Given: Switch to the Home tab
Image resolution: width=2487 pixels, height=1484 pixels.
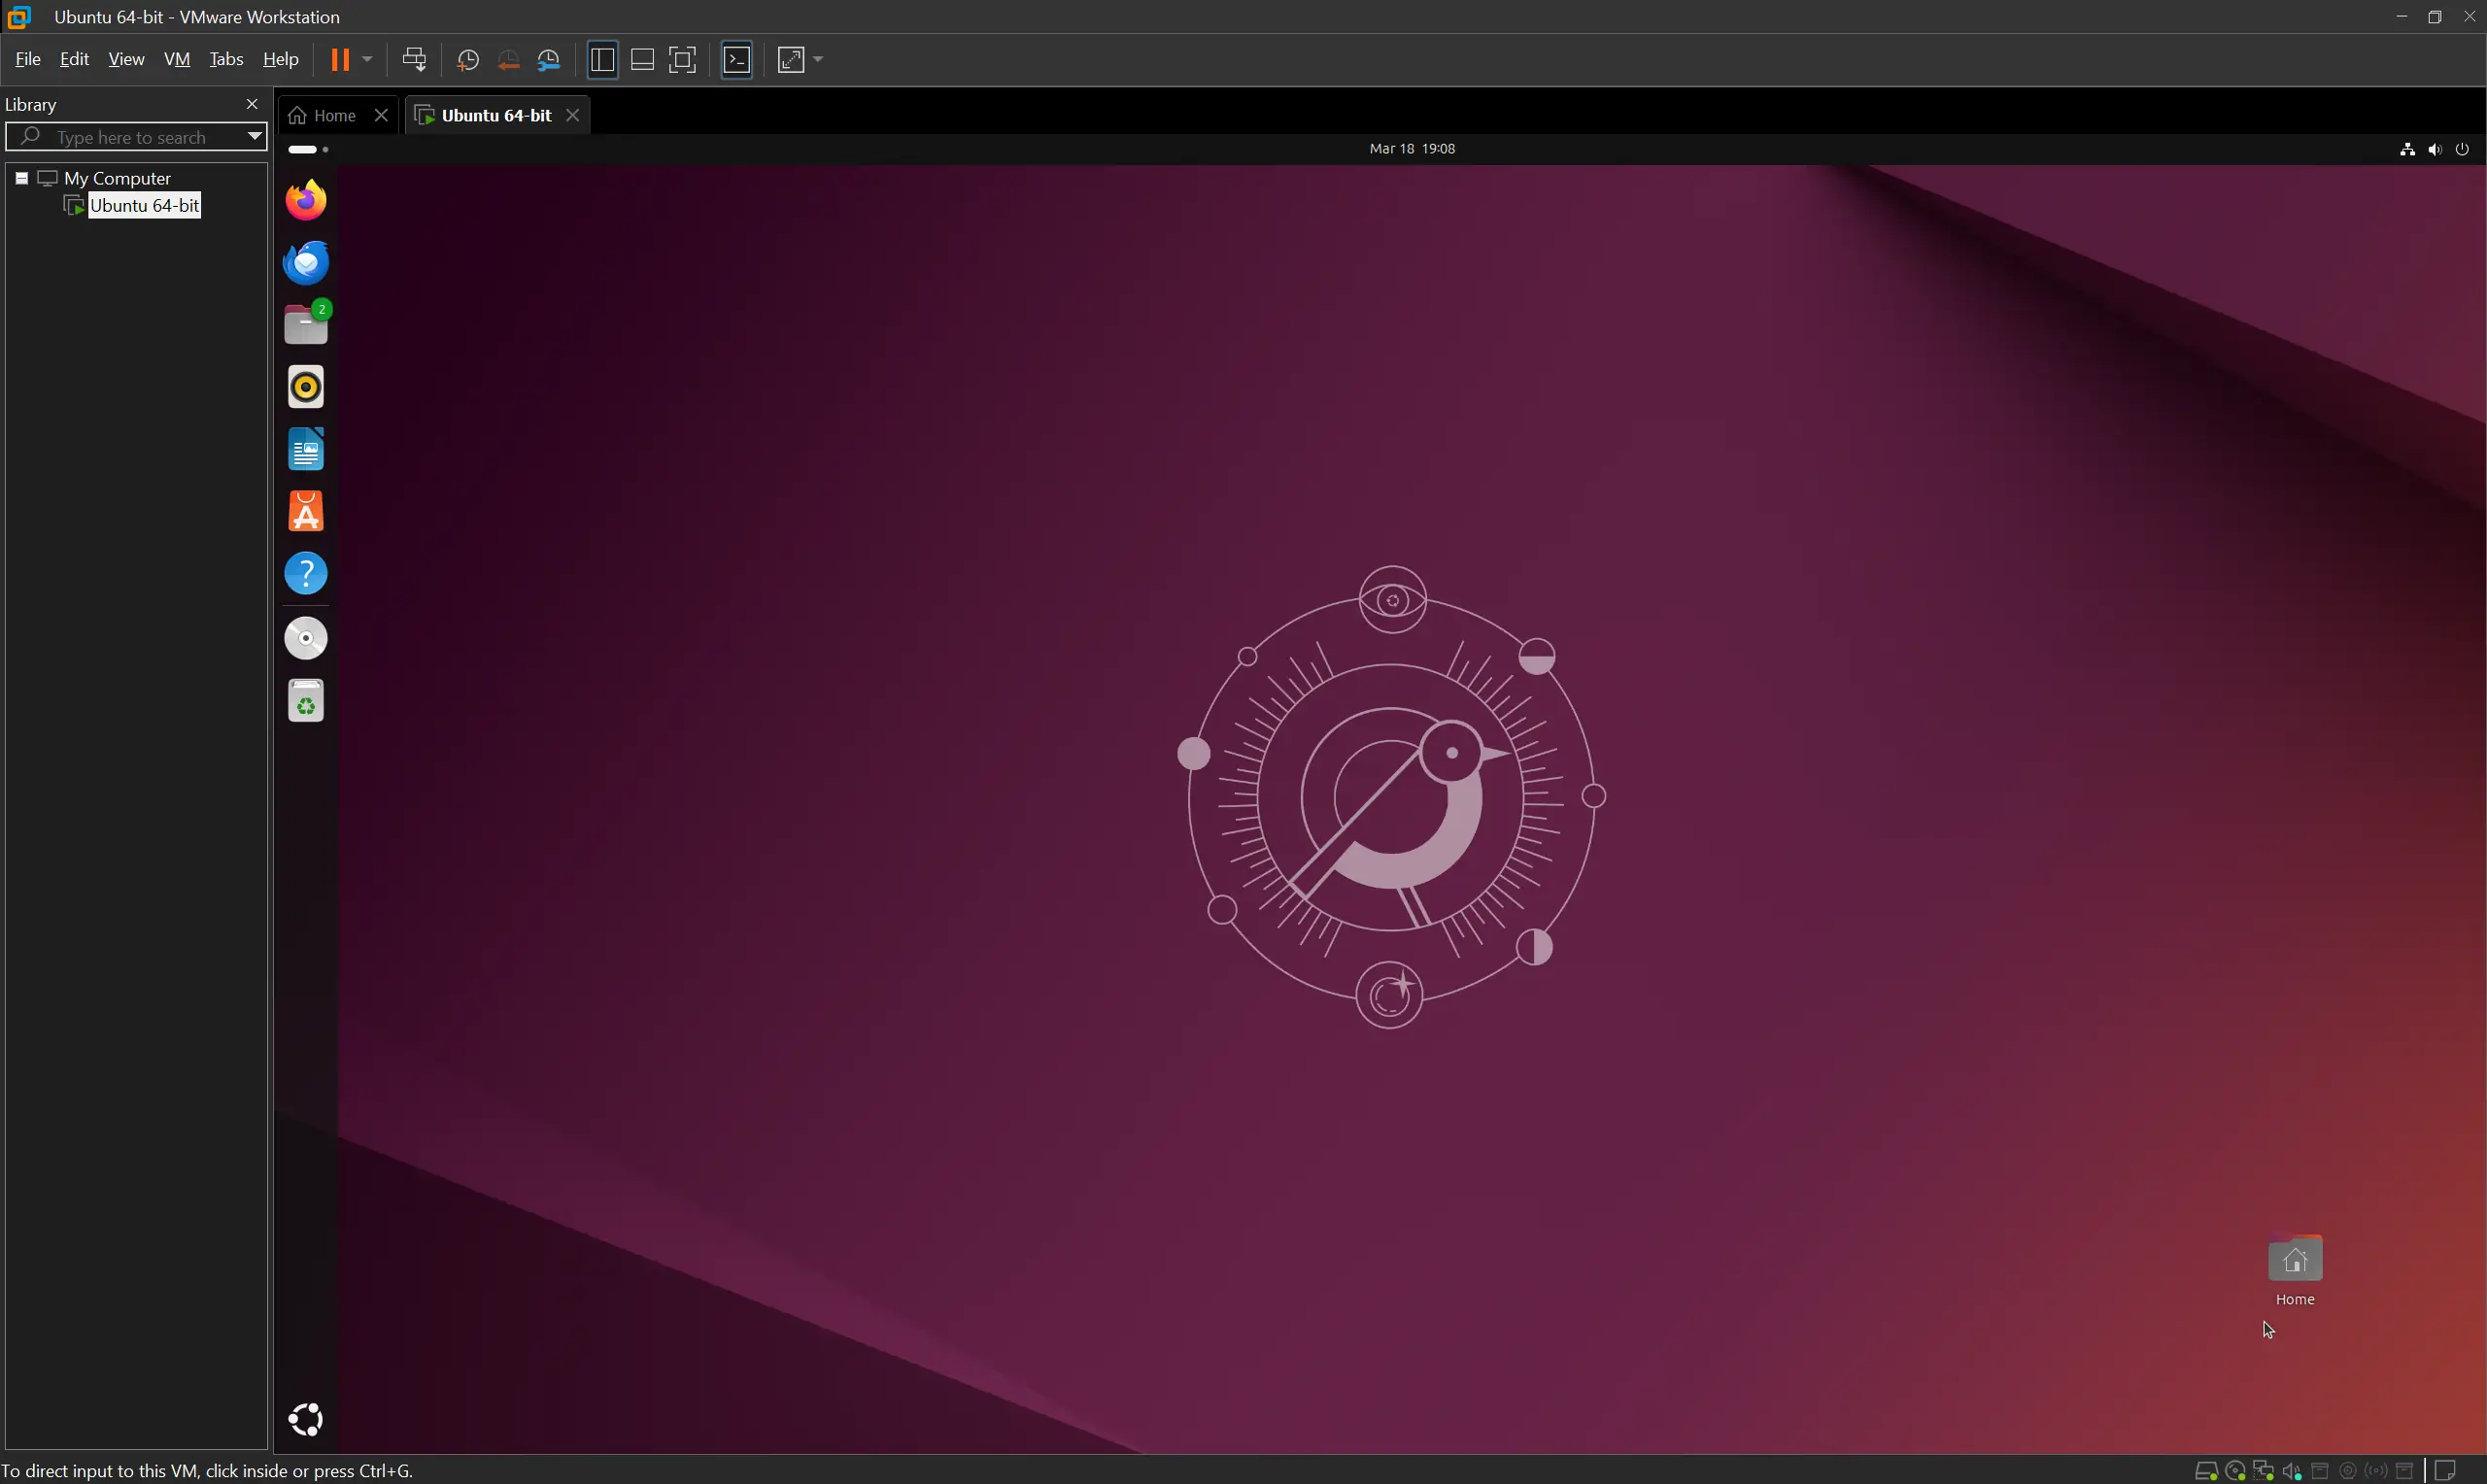Looking at the screenshot, I should (332, 114).
